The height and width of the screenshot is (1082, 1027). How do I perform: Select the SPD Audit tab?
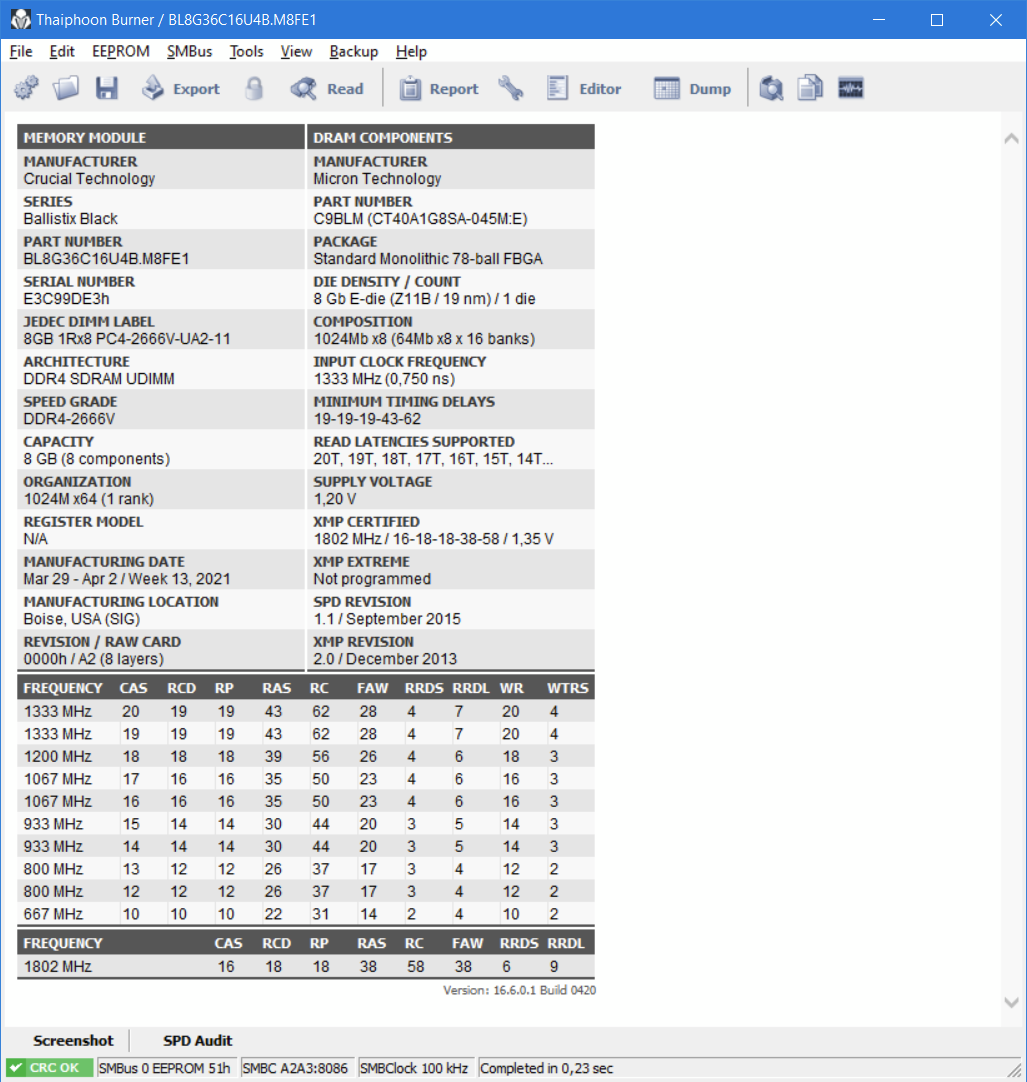[x=197, y=1041]
